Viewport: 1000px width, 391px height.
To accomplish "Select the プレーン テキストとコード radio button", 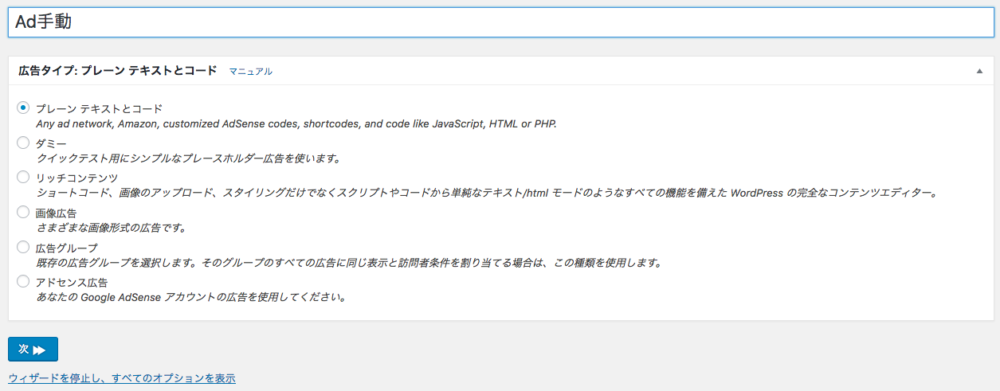I will click(23, 108).
